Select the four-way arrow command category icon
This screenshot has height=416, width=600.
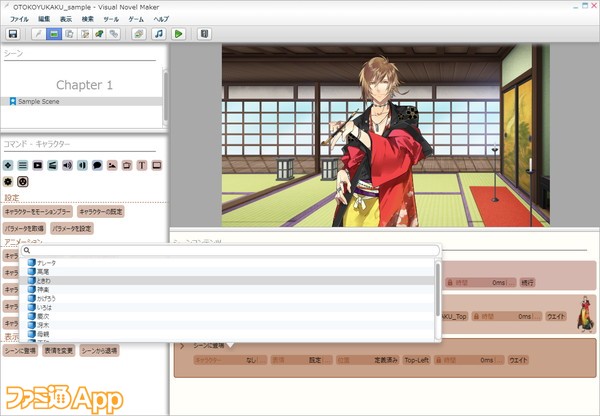[x=8, y=165]
